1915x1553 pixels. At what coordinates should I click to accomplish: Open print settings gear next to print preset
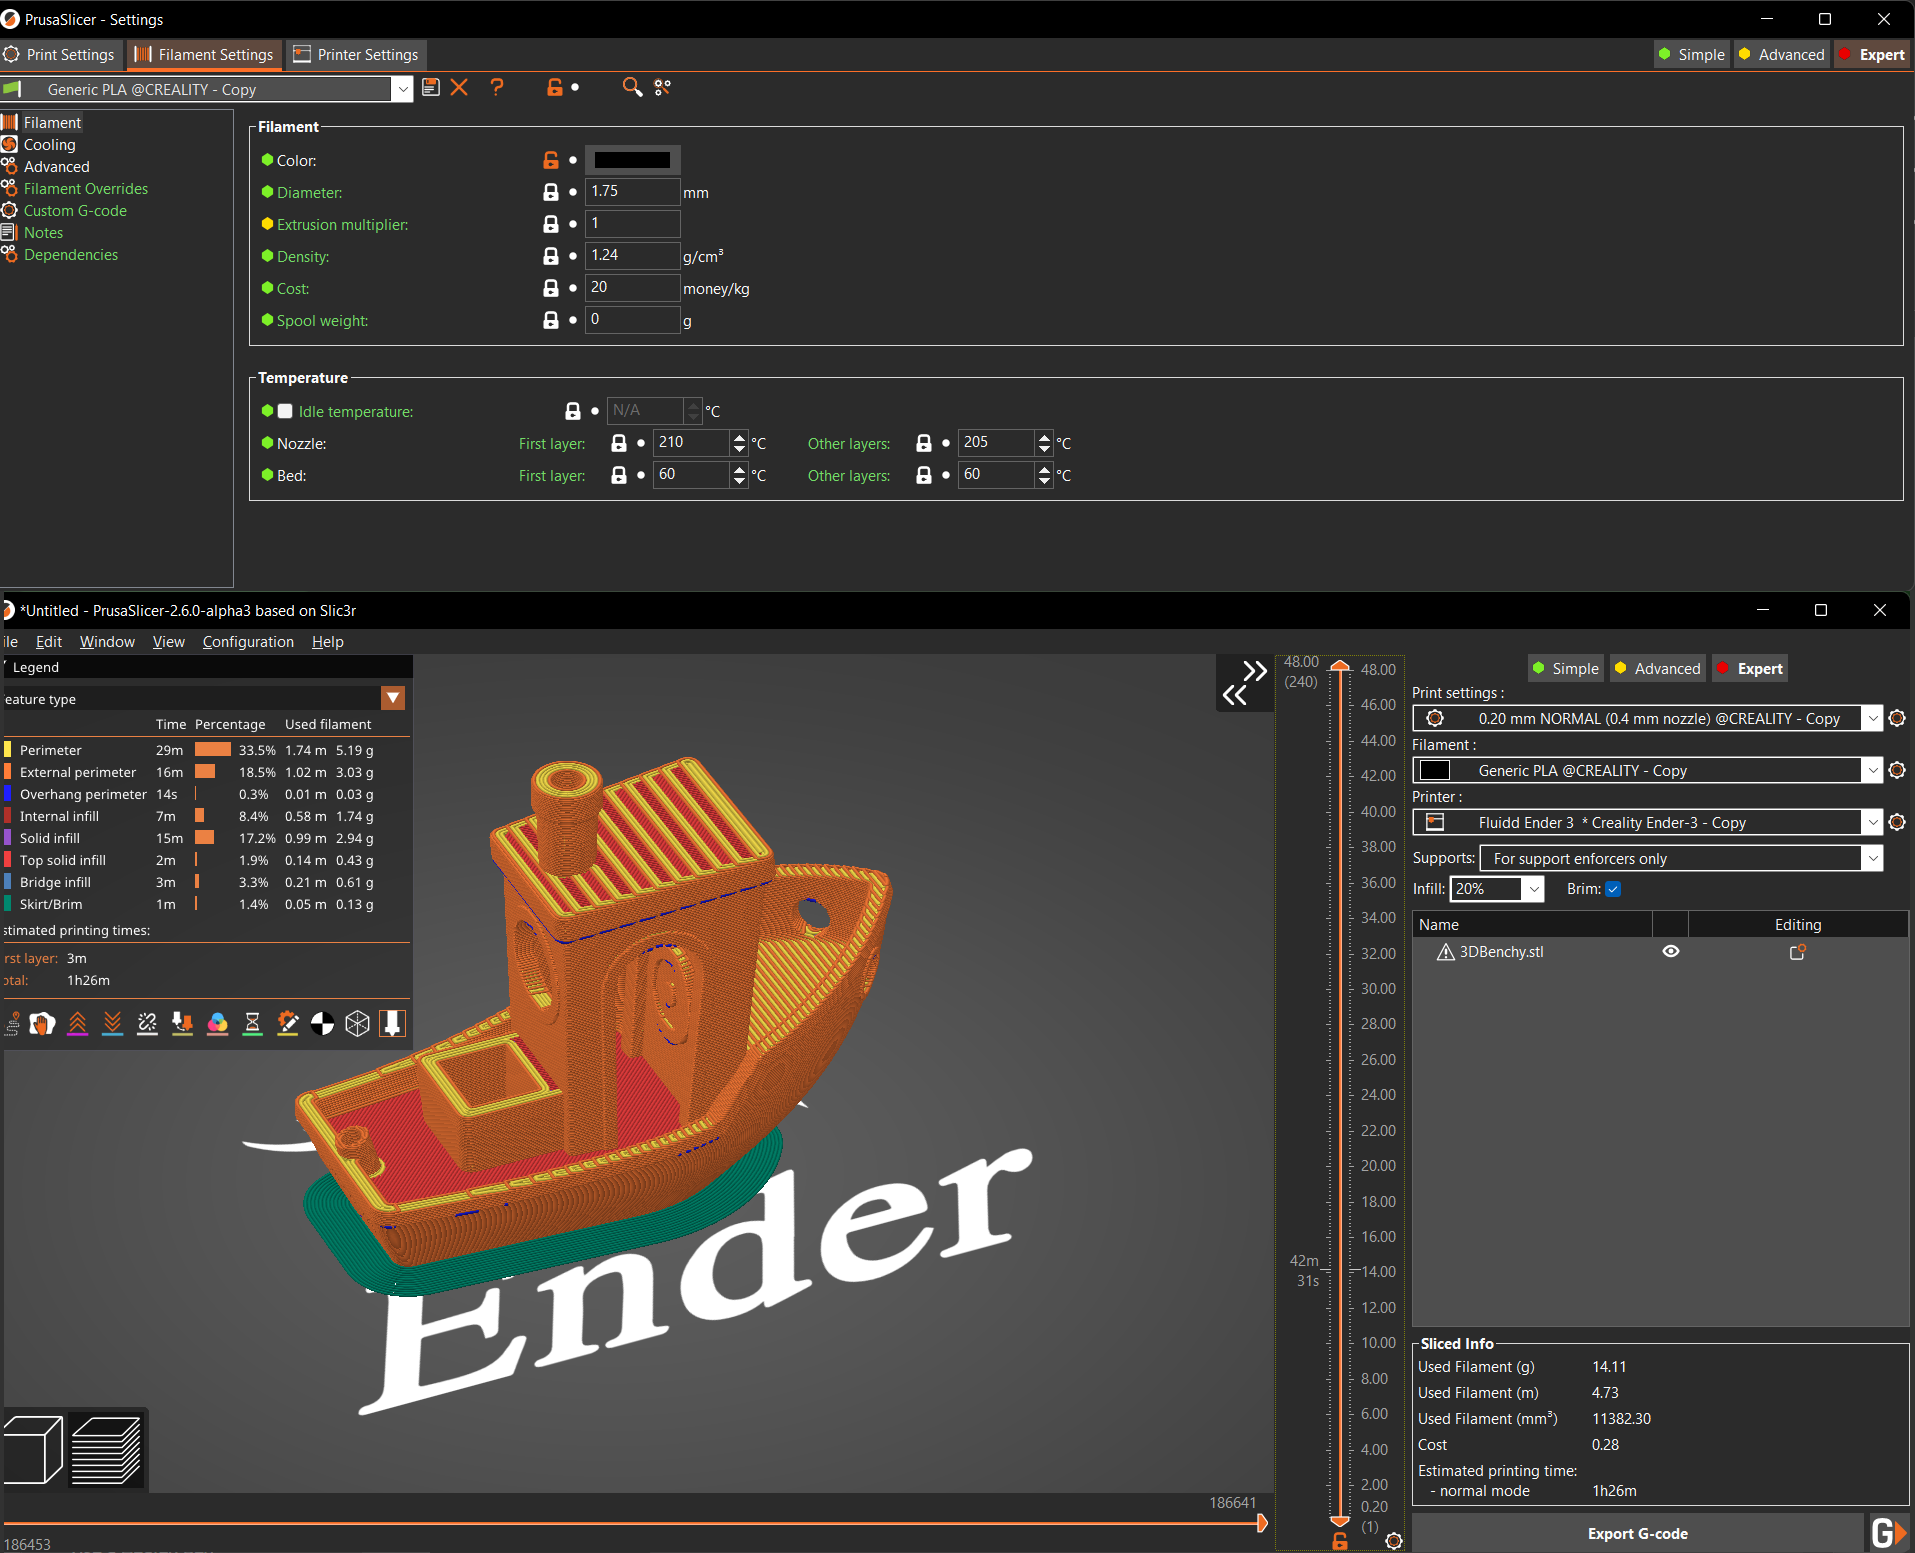1897,718
